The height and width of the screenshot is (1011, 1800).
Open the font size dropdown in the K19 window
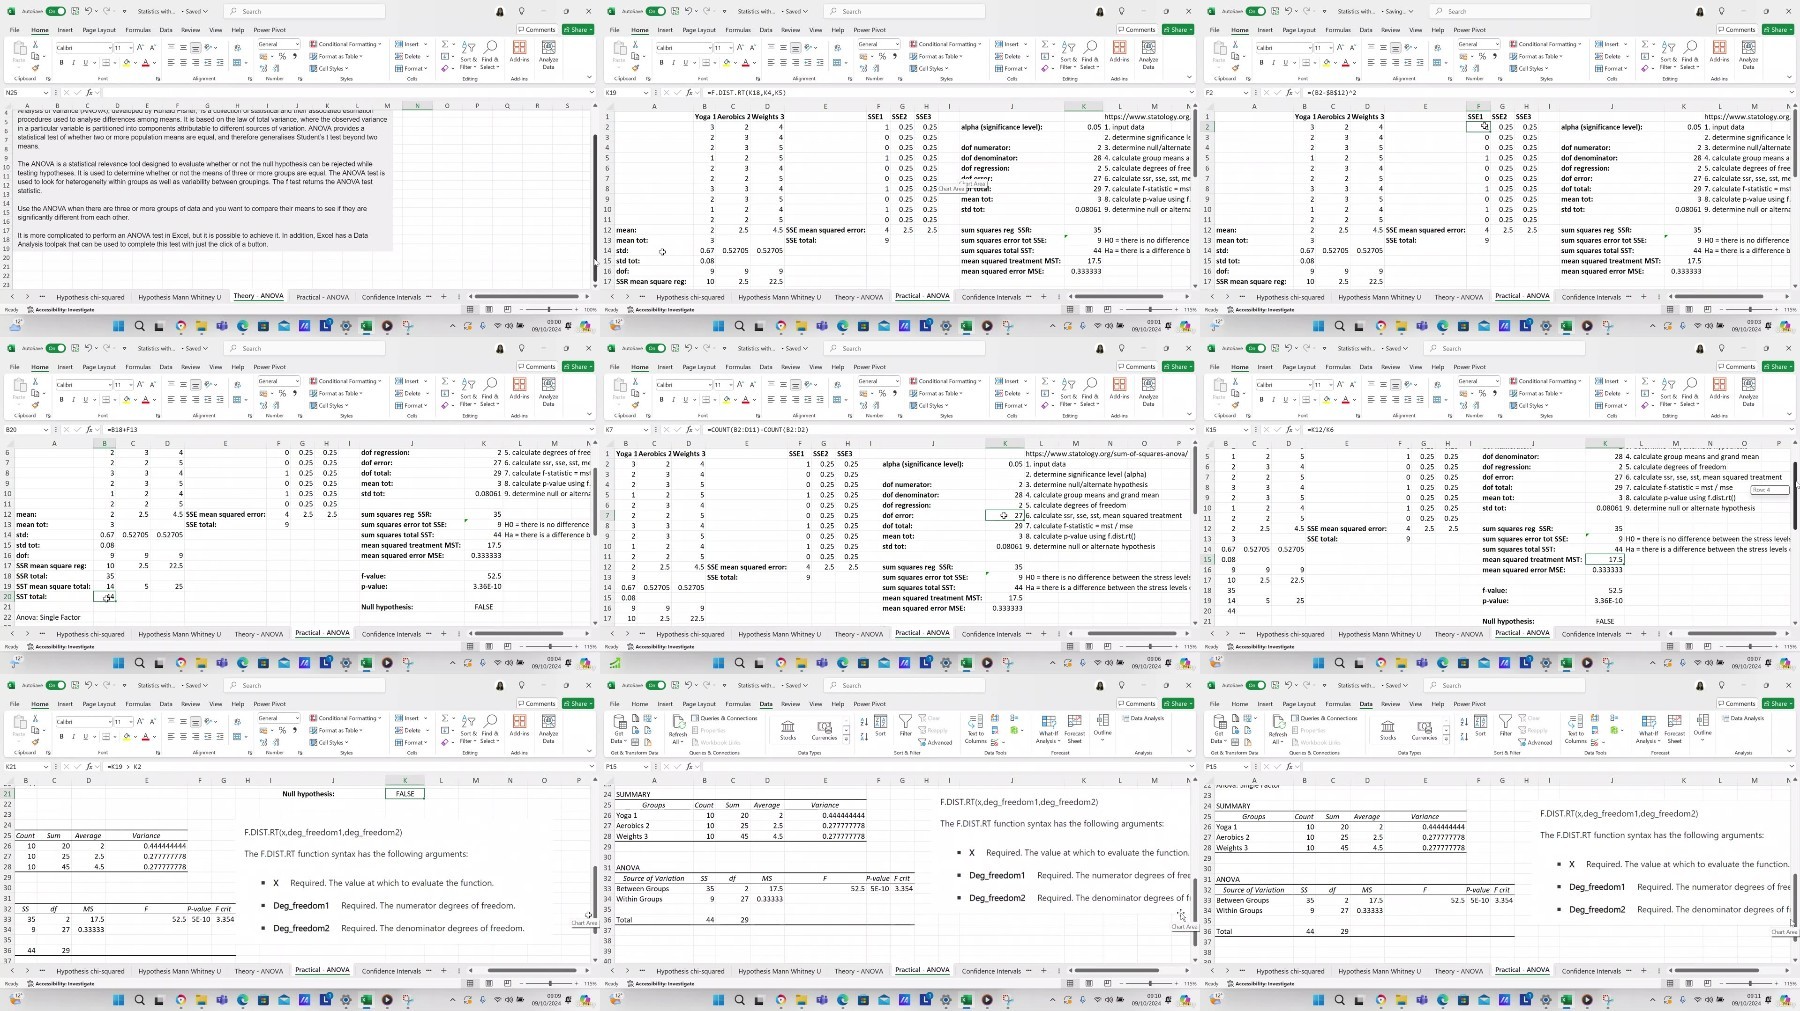(730, 48)
